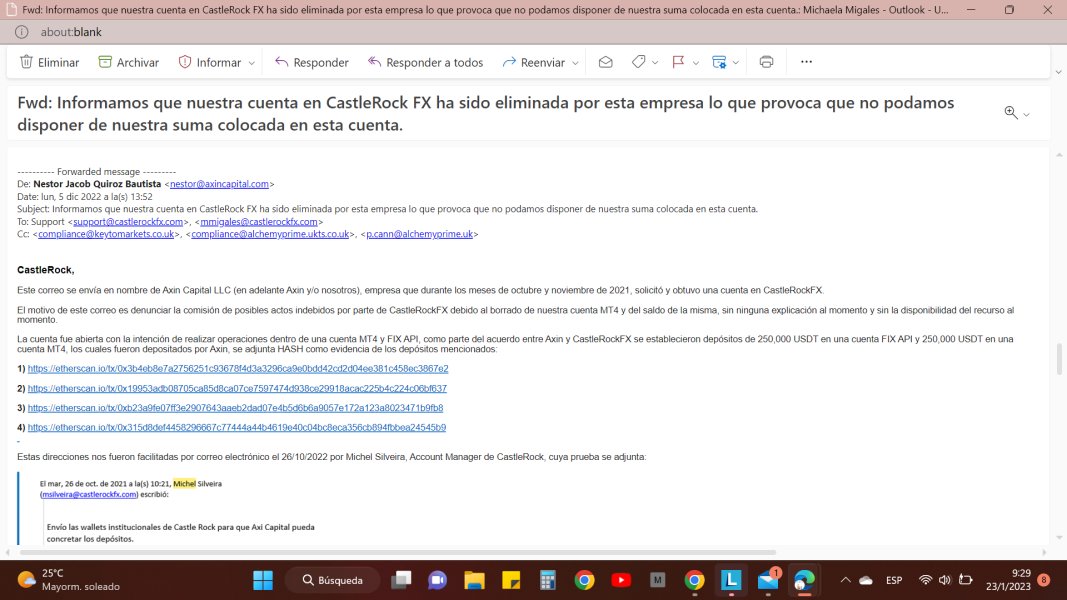Open the three-dots more actions menu

(x=806, y=62)
